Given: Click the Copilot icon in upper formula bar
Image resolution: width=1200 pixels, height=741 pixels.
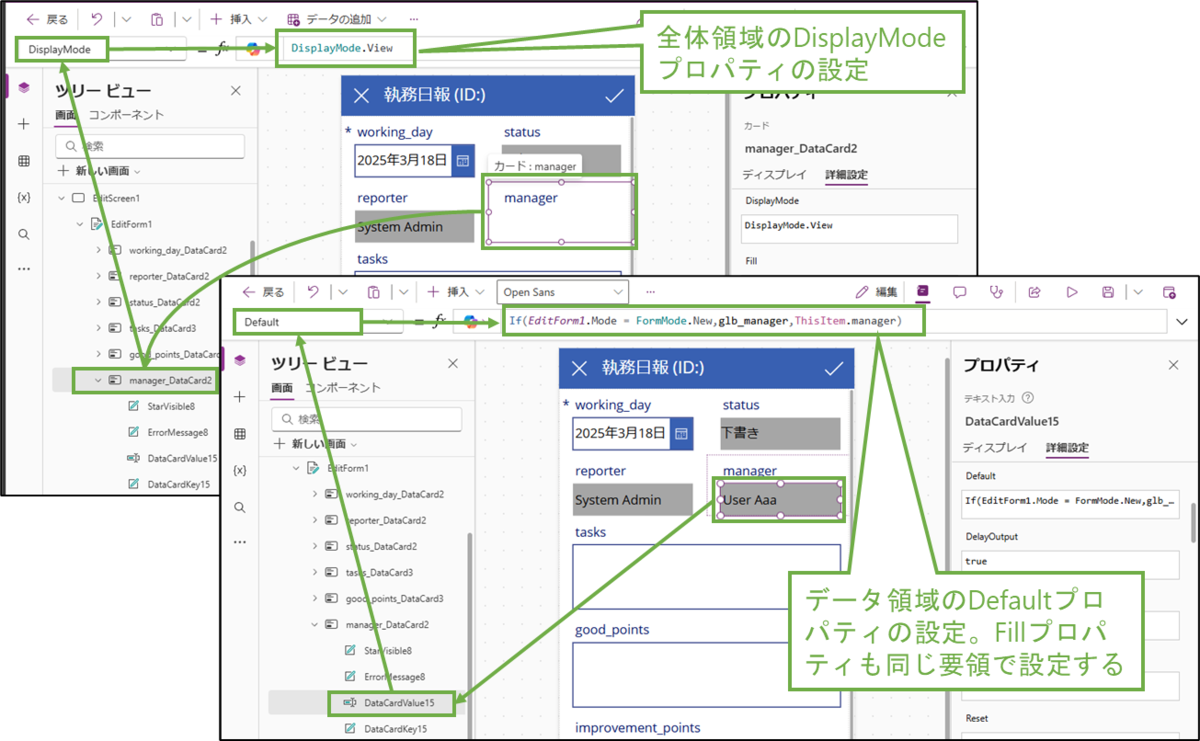Looking at the screenshot, I should tap(254, 49).
